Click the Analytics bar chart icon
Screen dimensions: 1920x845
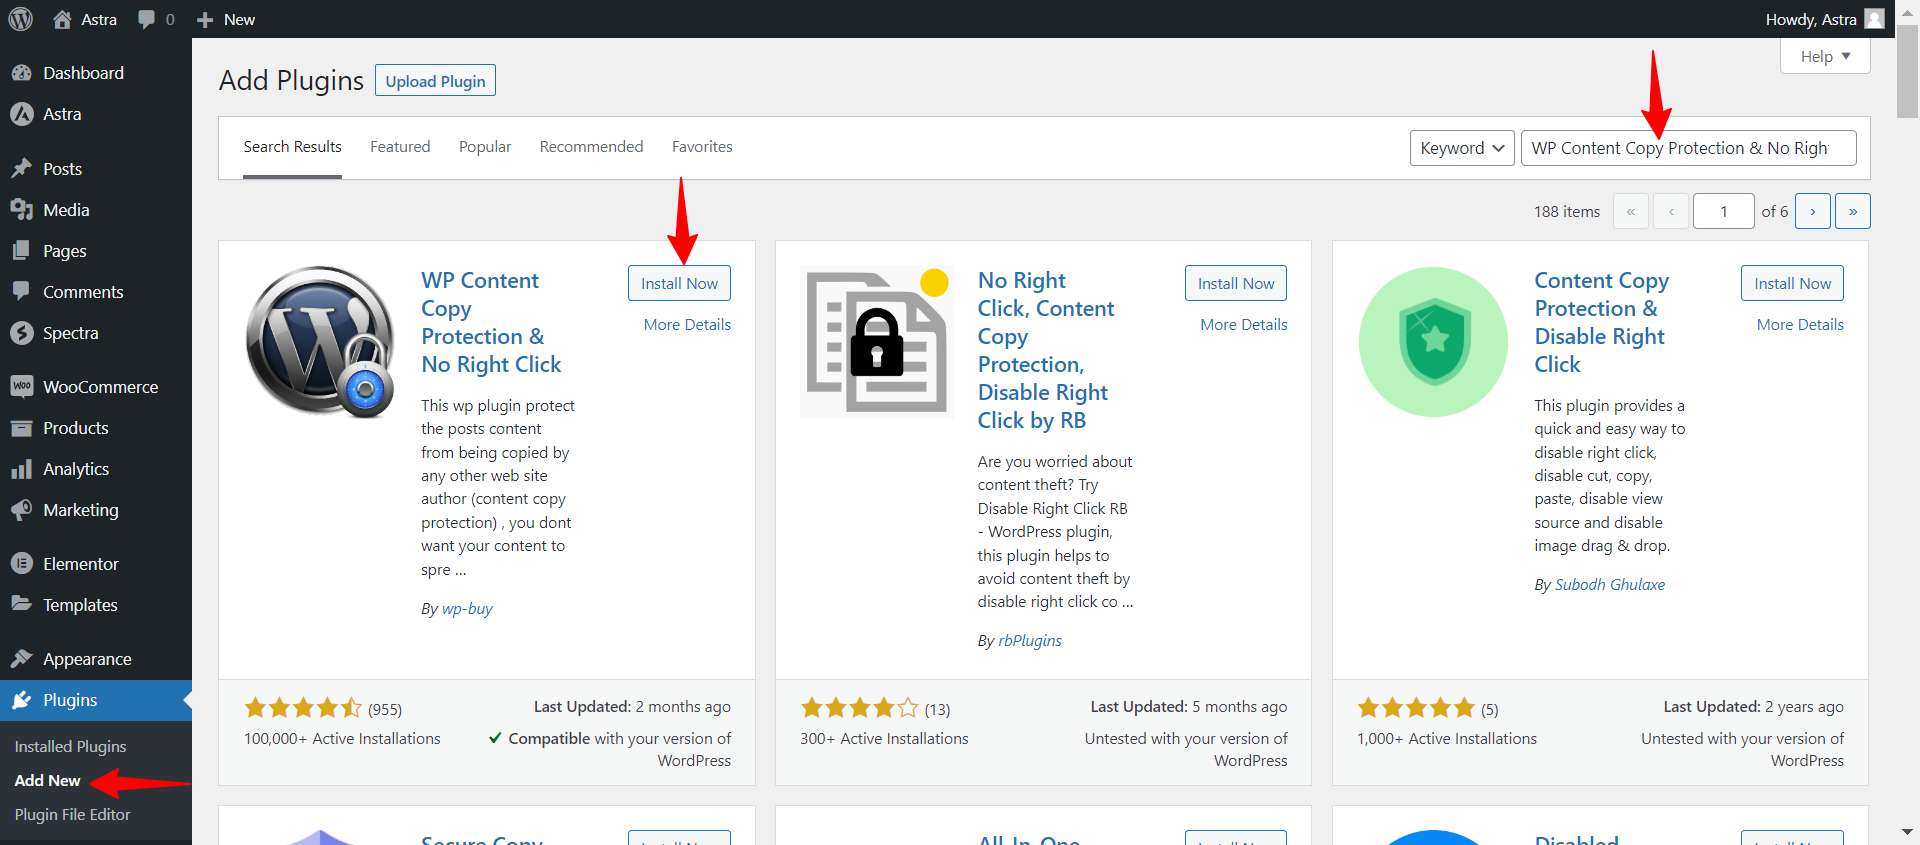pos(22,469)
